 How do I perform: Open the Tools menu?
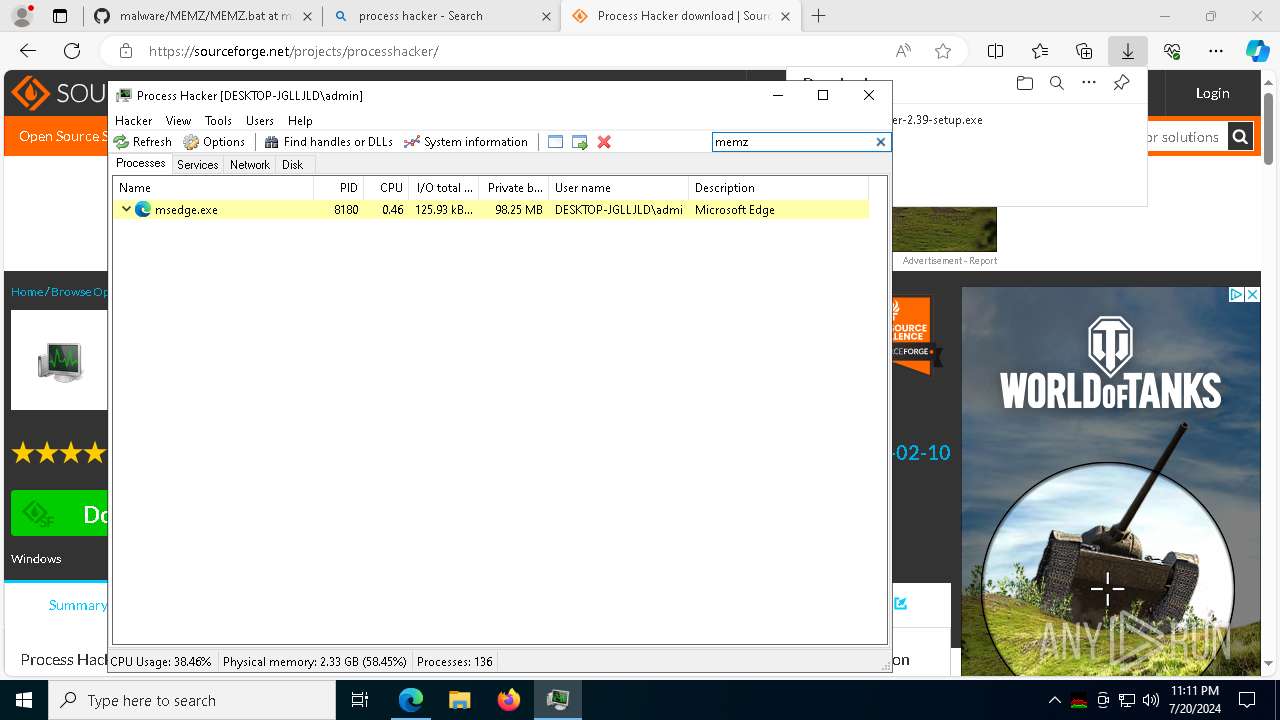tap(218, 120)
